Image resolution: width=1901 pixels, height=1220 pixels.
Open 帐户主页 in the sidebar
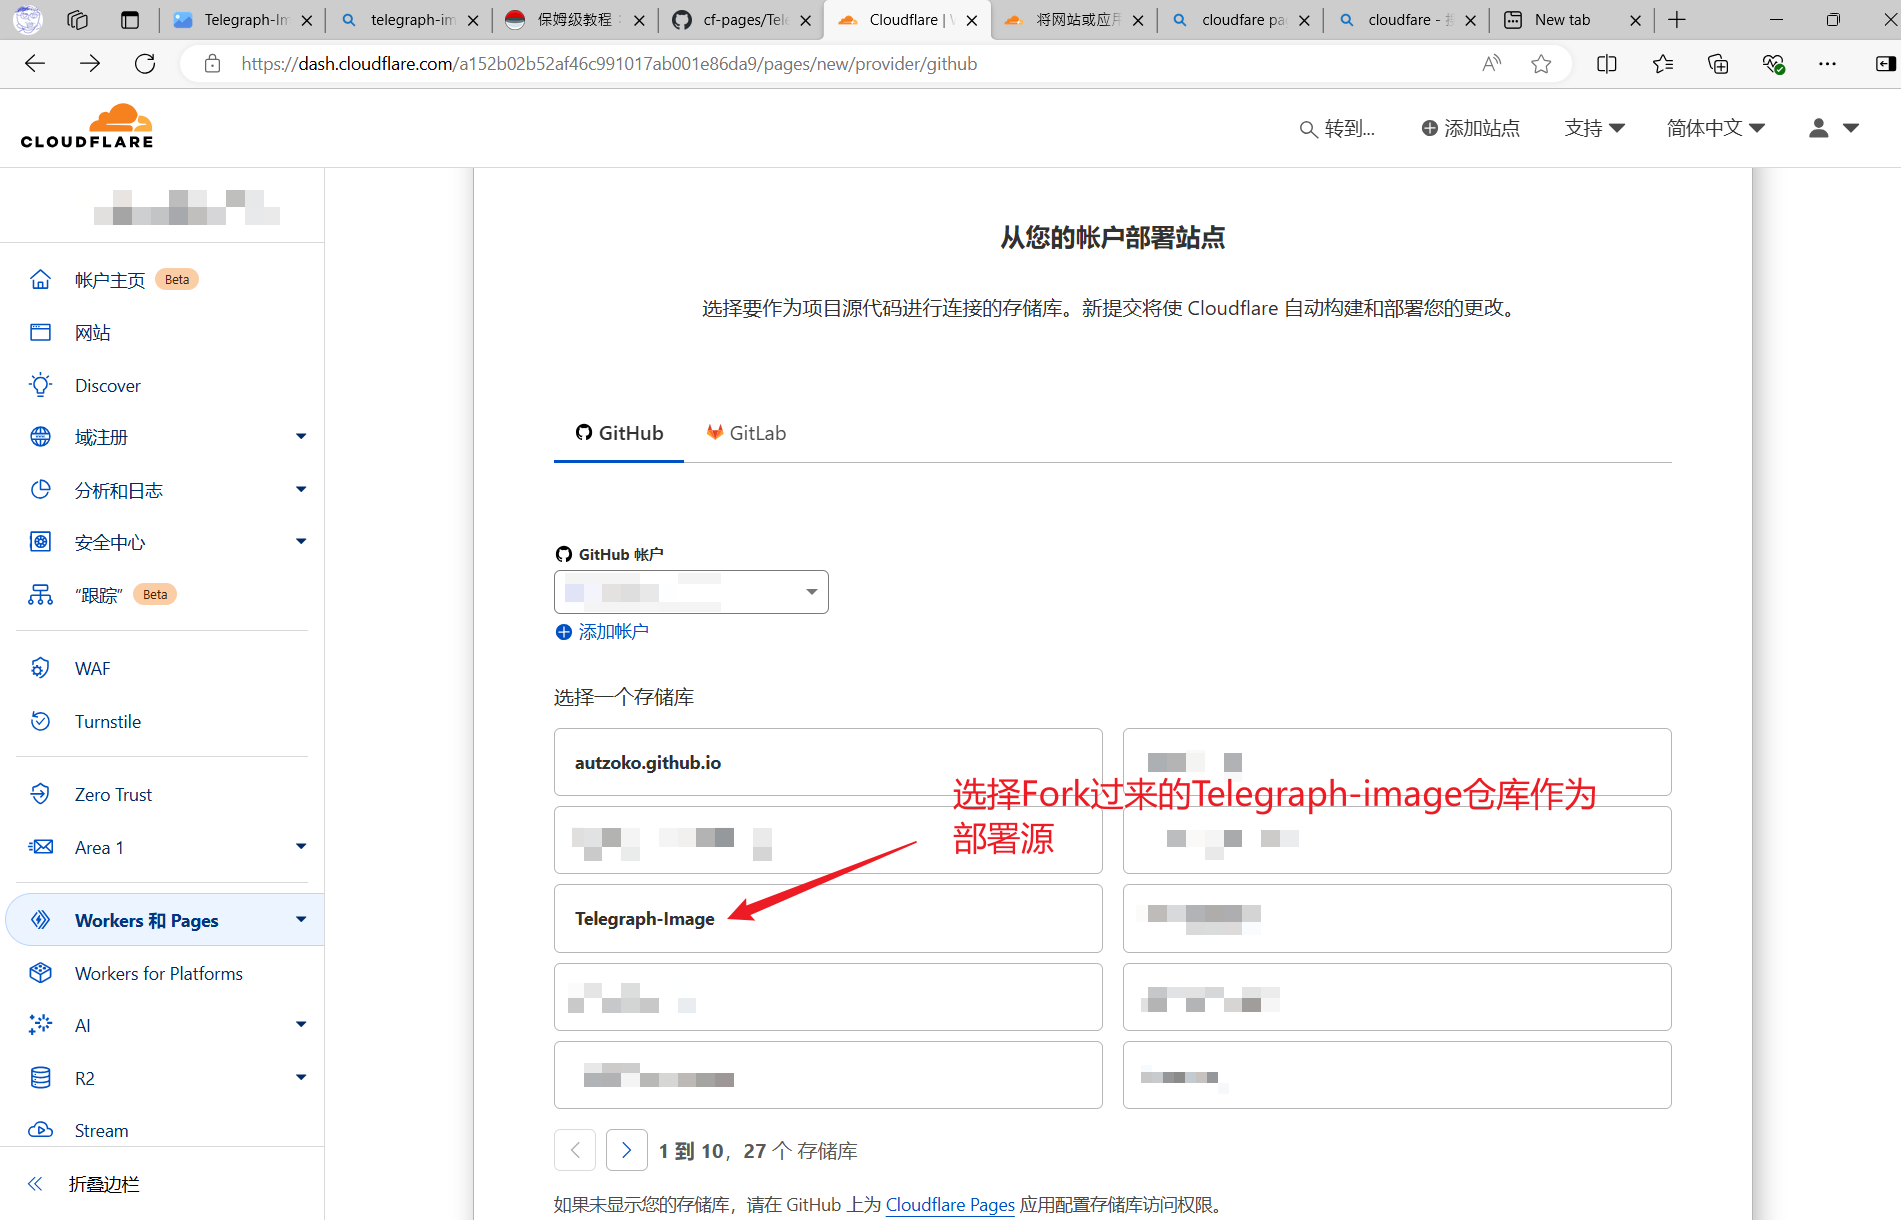click(110, 280)
